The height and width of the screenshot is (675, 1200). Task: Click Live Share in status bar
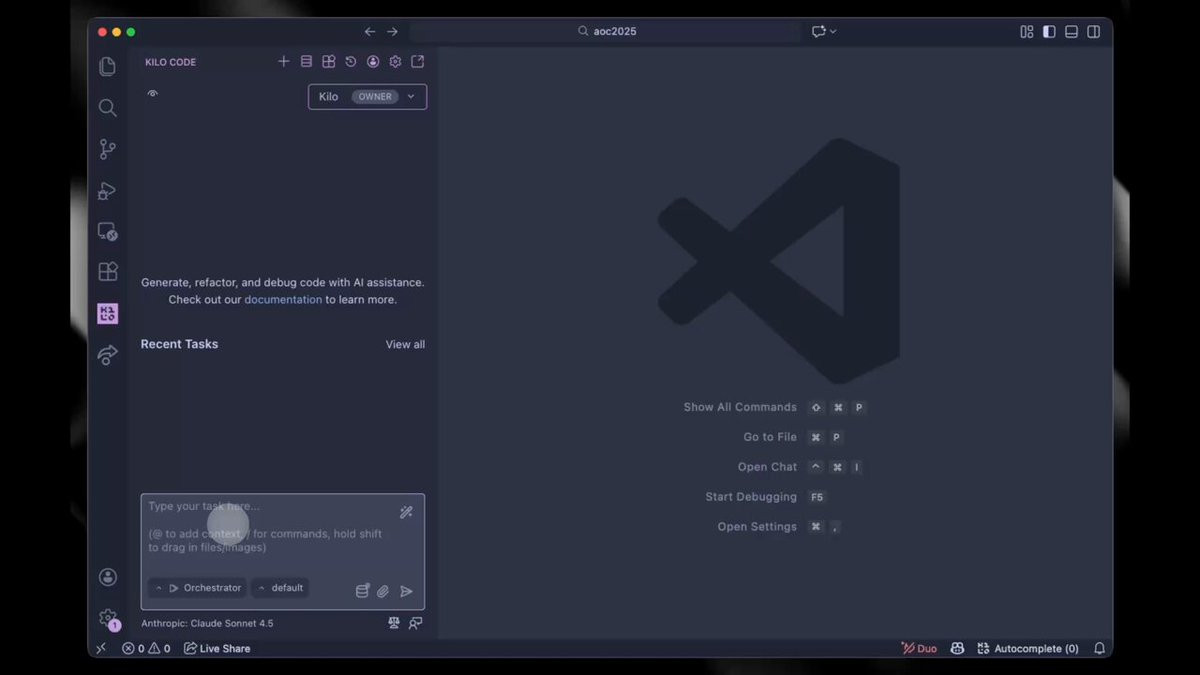217,648
